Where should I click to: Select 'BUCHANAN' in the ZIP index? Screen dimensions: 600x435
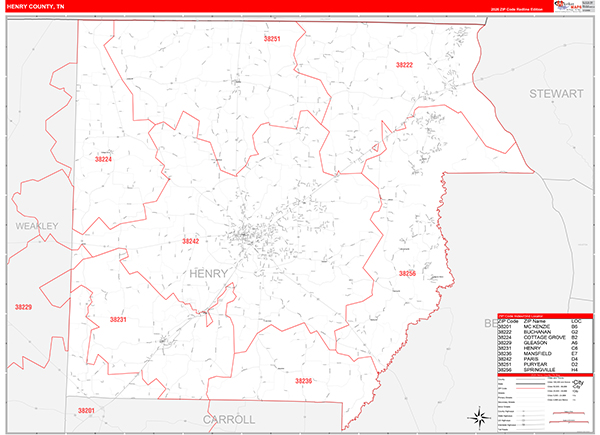pos(537,332)
